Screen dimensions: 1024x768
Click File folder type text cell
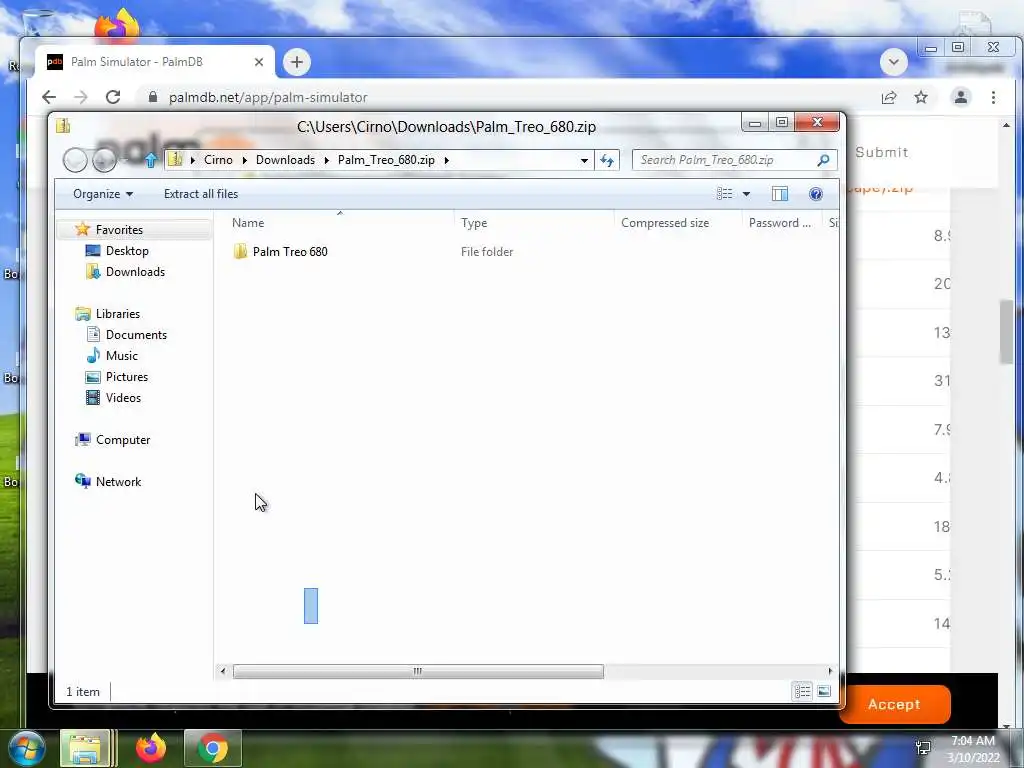click(487, 251)
